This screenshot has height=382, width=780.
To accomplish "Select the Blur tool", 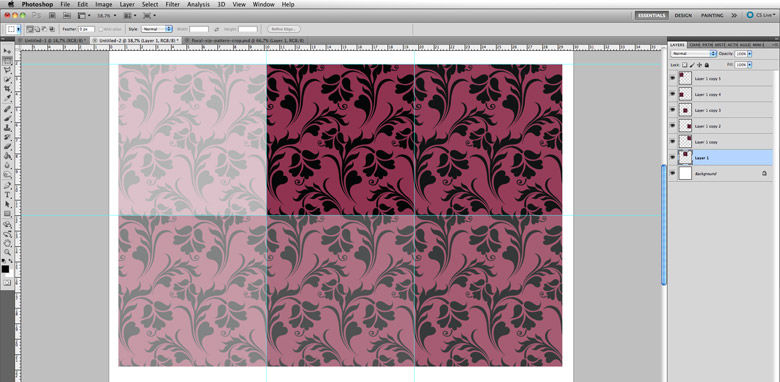I will tap(7, 166).
